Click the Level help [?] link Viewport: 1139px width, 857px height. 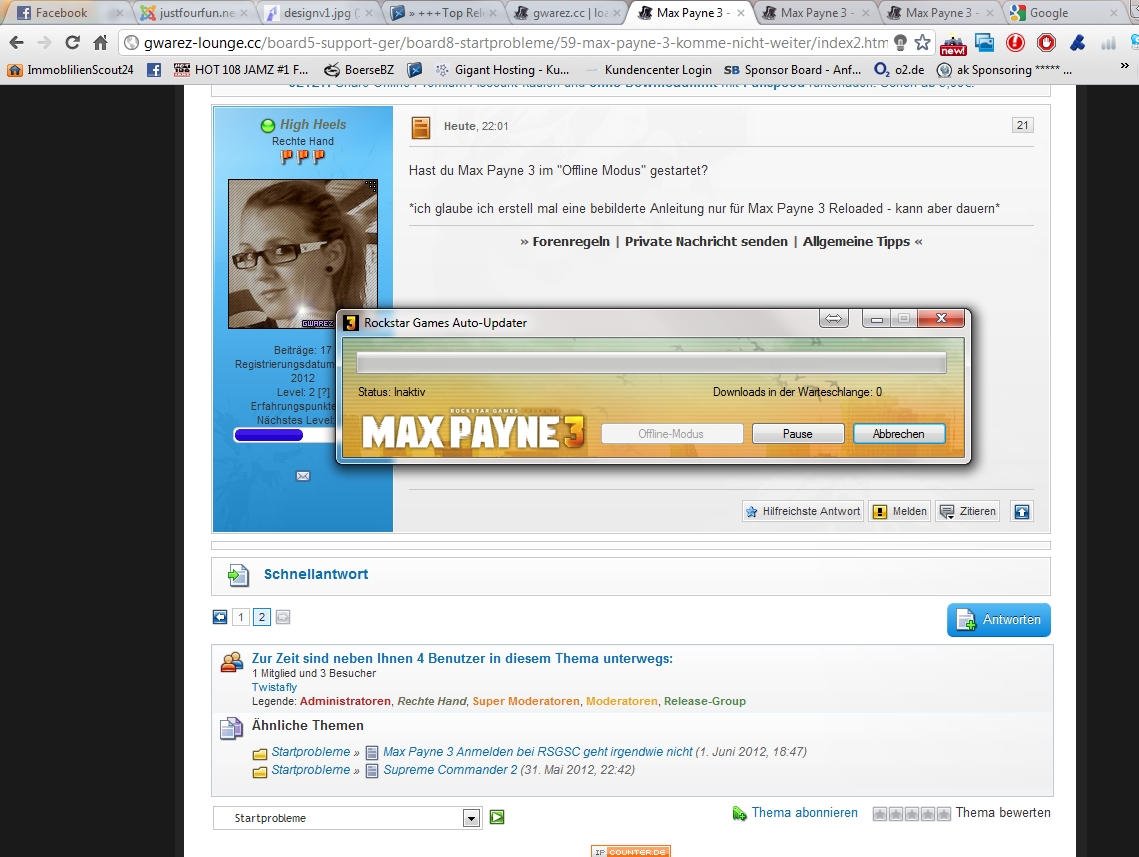point(324,392)
